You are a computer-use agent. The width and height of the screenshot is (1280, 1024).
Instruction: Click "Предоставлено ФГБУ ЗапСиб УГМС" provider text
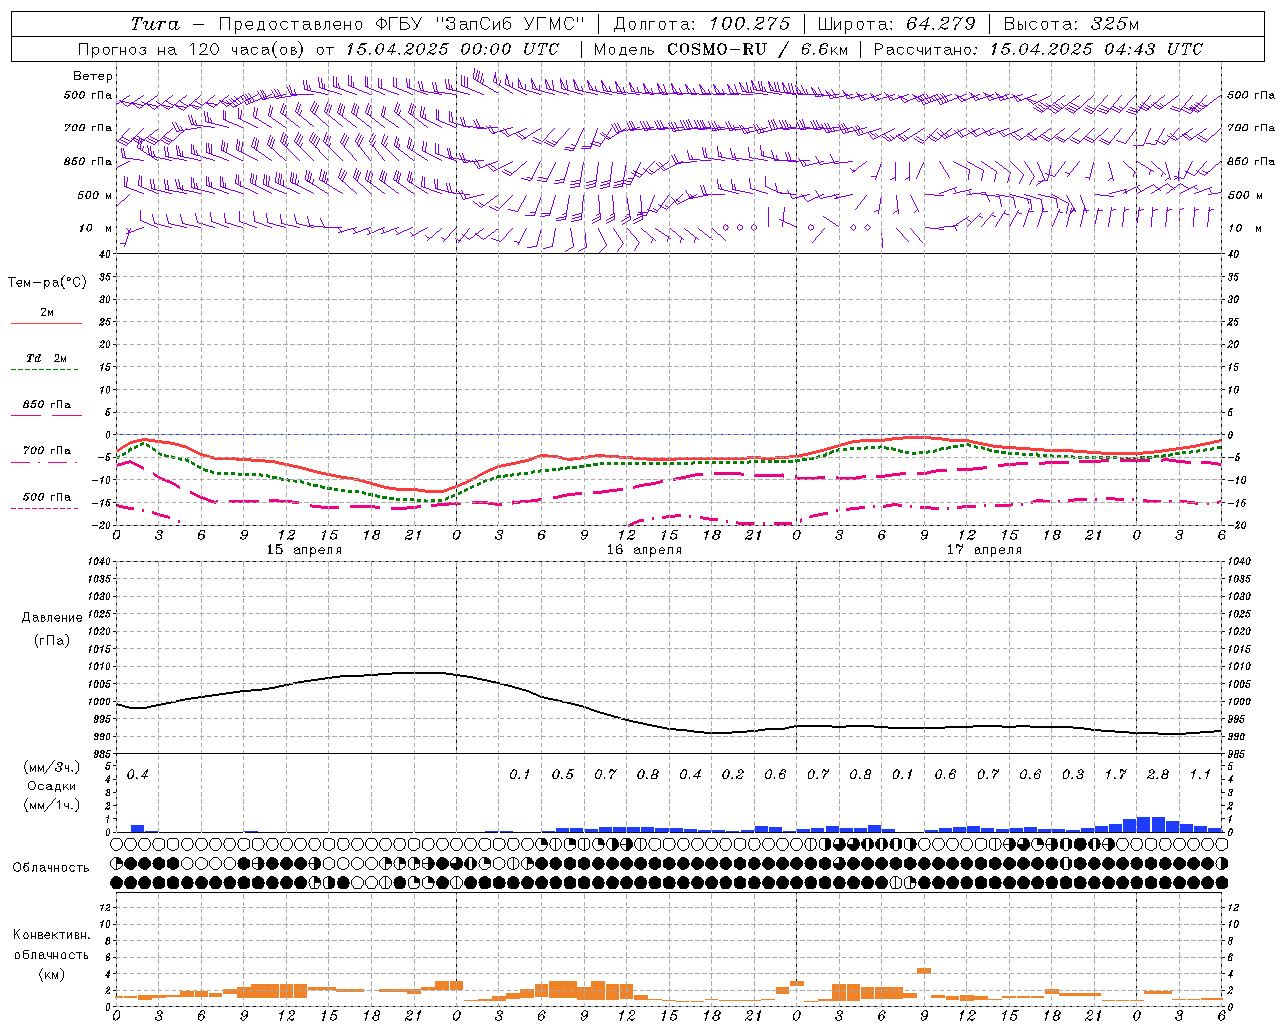[401, 24]
